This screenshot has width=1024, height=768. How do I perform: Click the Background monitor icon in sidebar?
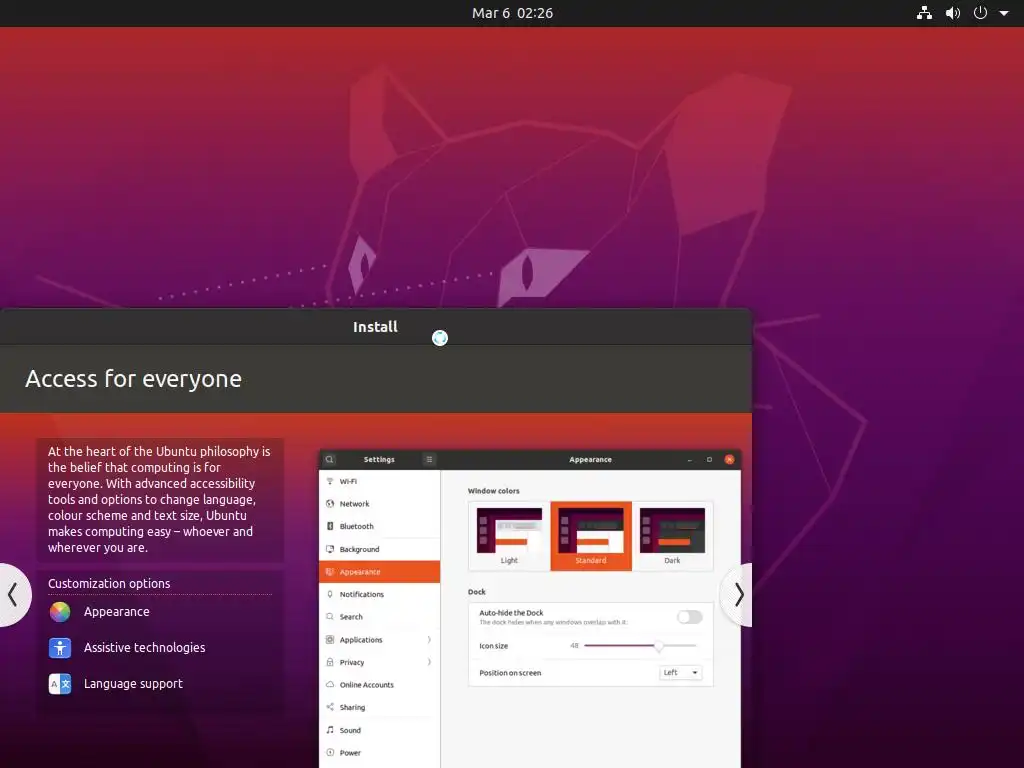click(330, 549)
